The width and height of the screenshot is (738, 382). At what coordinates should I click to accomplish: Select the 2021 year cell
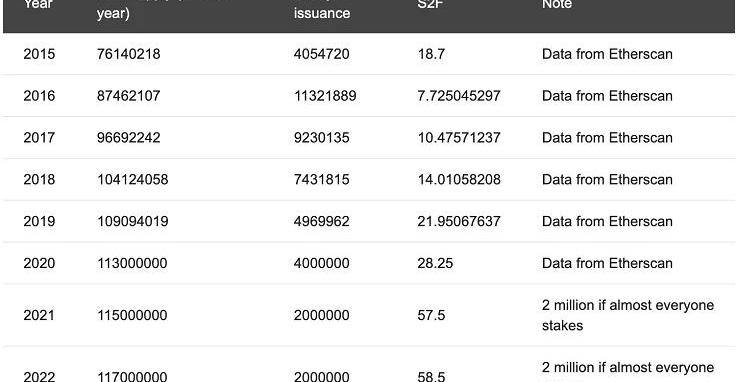[39, 315]
